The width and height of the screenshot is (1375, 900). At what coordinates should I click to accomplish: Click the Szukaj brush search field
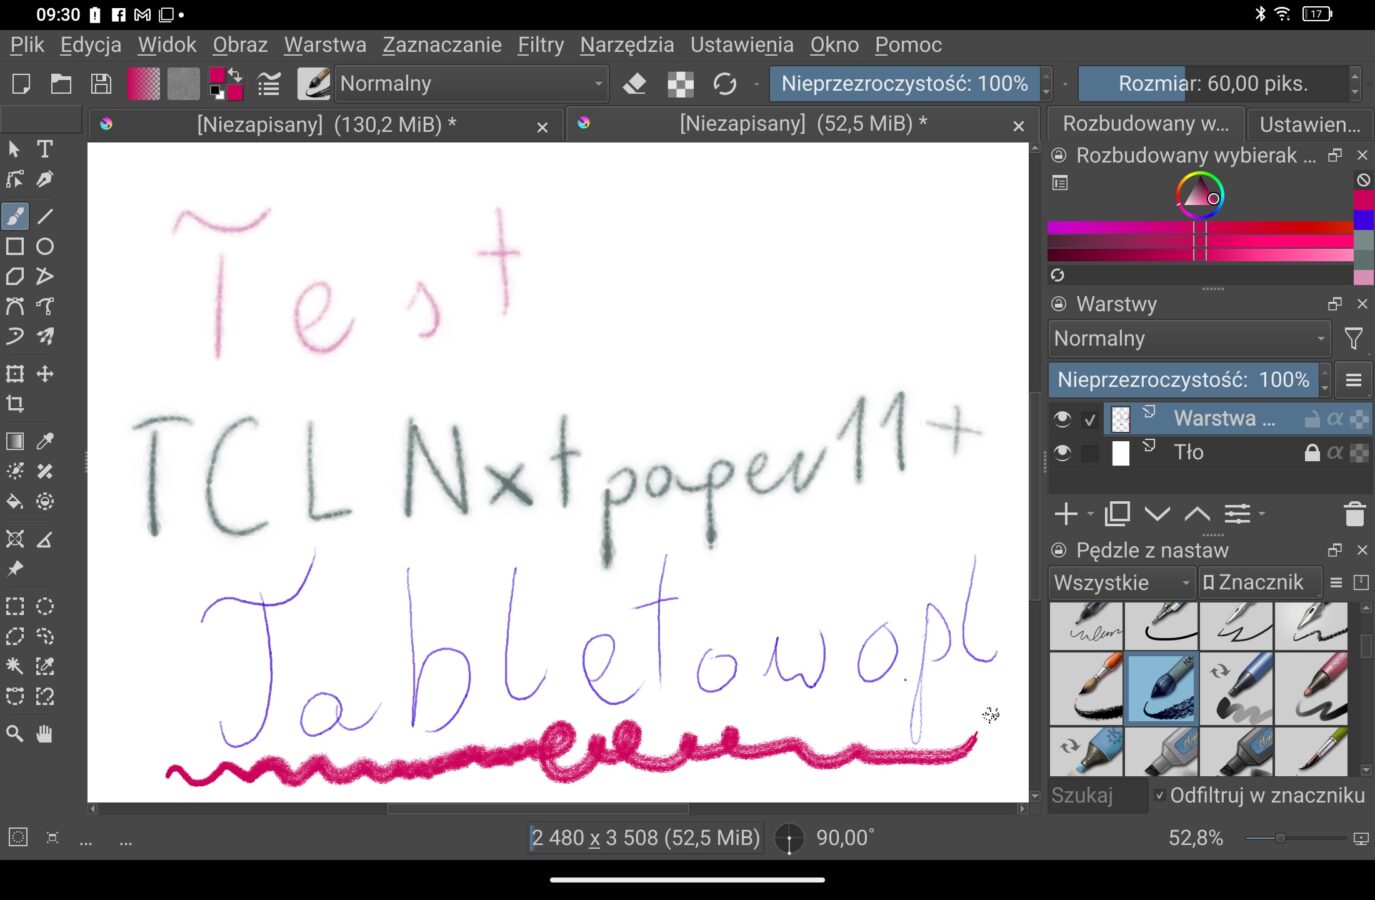[1098, 796]
